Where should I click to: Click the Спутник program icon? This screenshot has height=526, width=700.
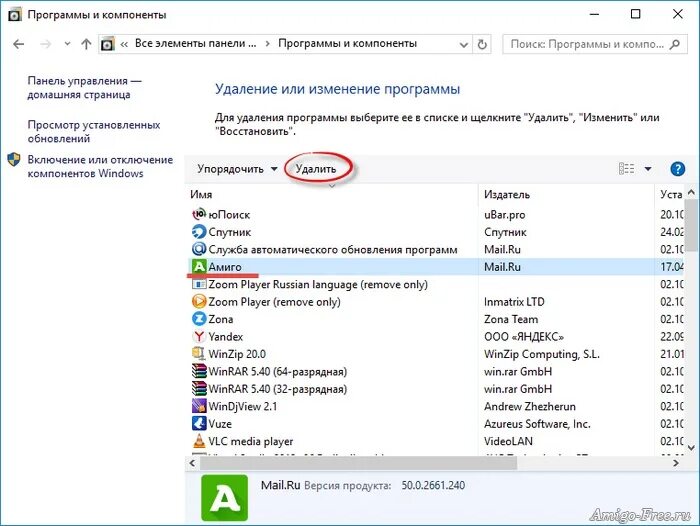click(x=199, y=232)
